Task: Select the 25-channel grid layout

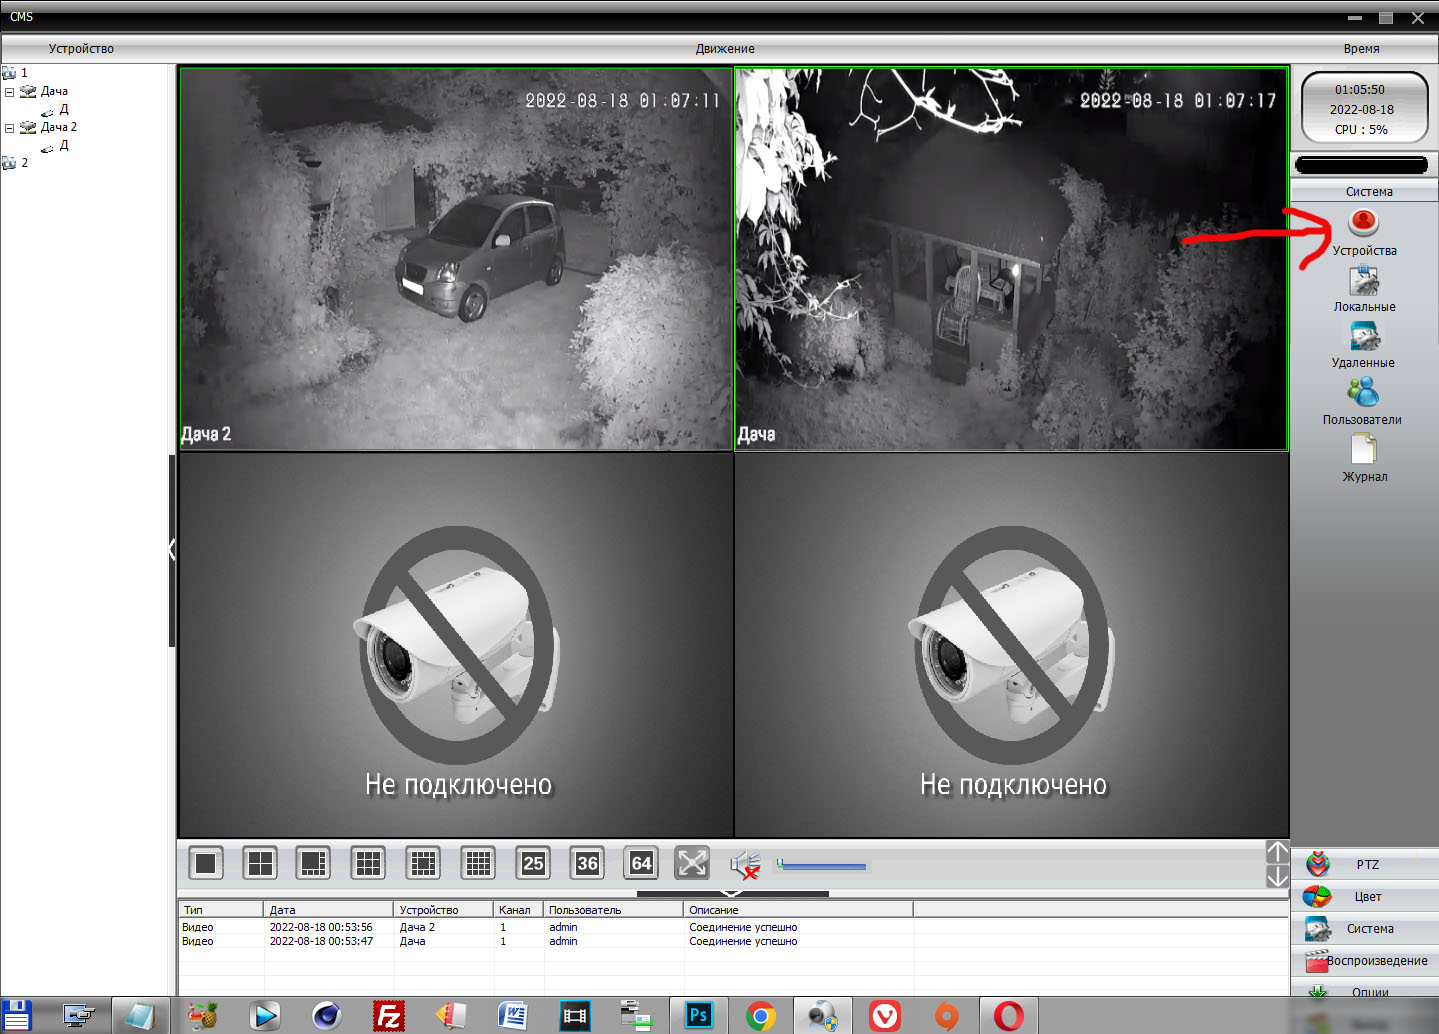Action: [533, 863]
